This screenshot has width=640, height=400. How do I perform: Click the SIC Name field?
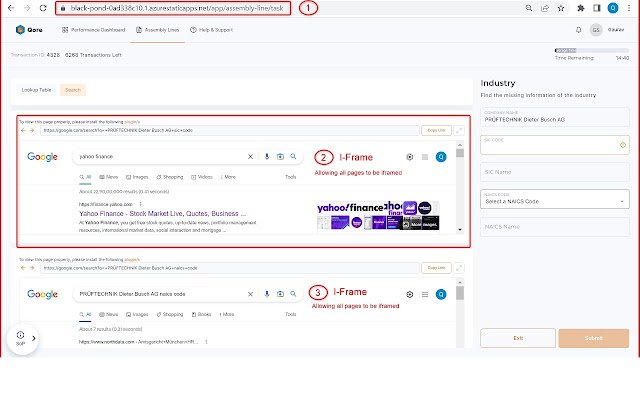(x=555, y=172)
